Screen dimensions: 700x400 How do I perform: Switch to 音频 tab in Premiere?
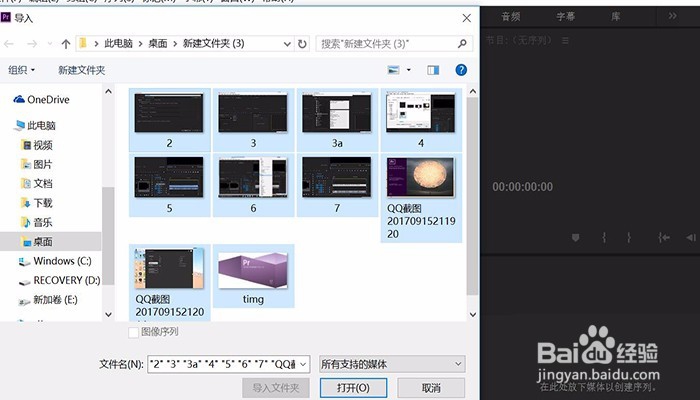tap(511, 17)
